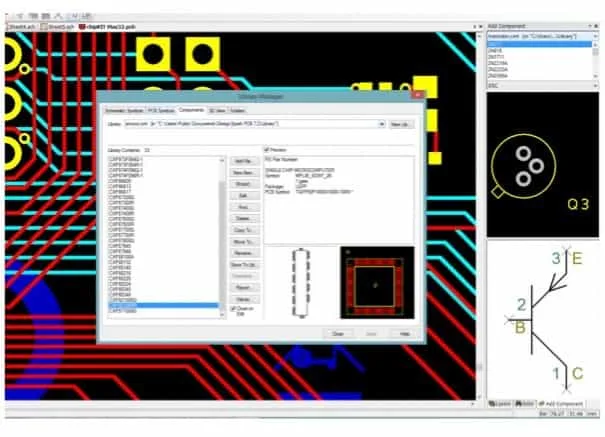Toggle the Zoom on Edit checkbox
The image size is (605, 437).
(234, 311)
